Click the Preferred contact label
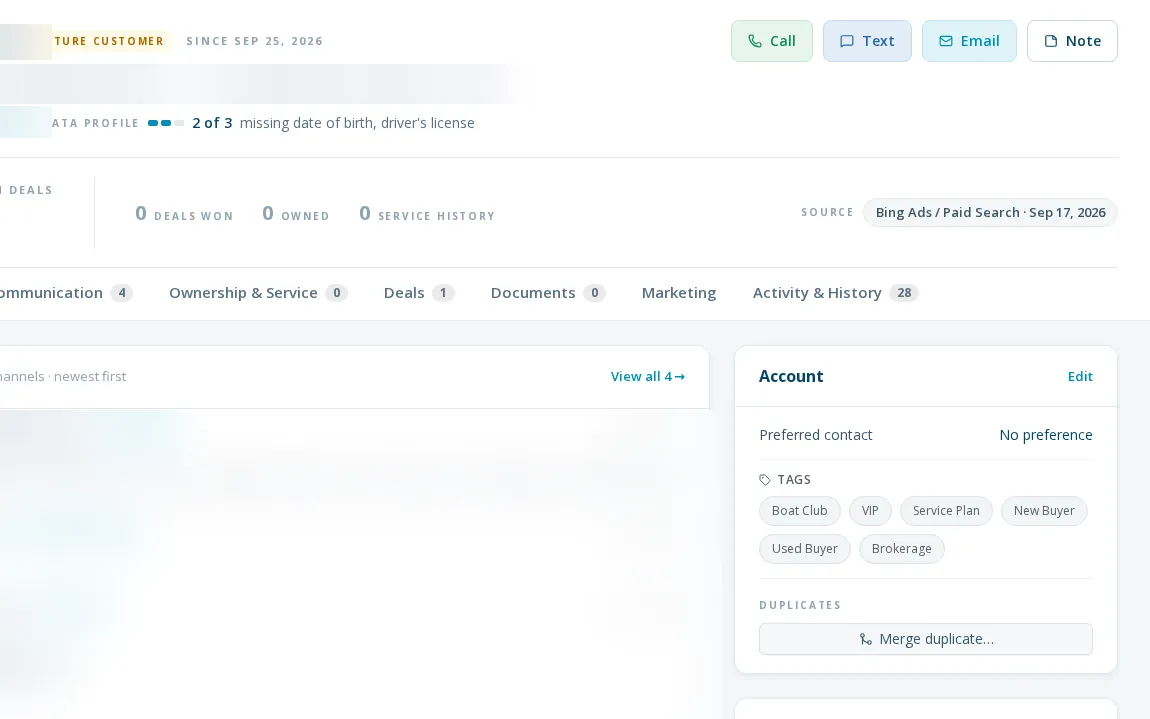The height and width of the screenshot is (719, 1150). pyautogui.click(x=816, y=435)
